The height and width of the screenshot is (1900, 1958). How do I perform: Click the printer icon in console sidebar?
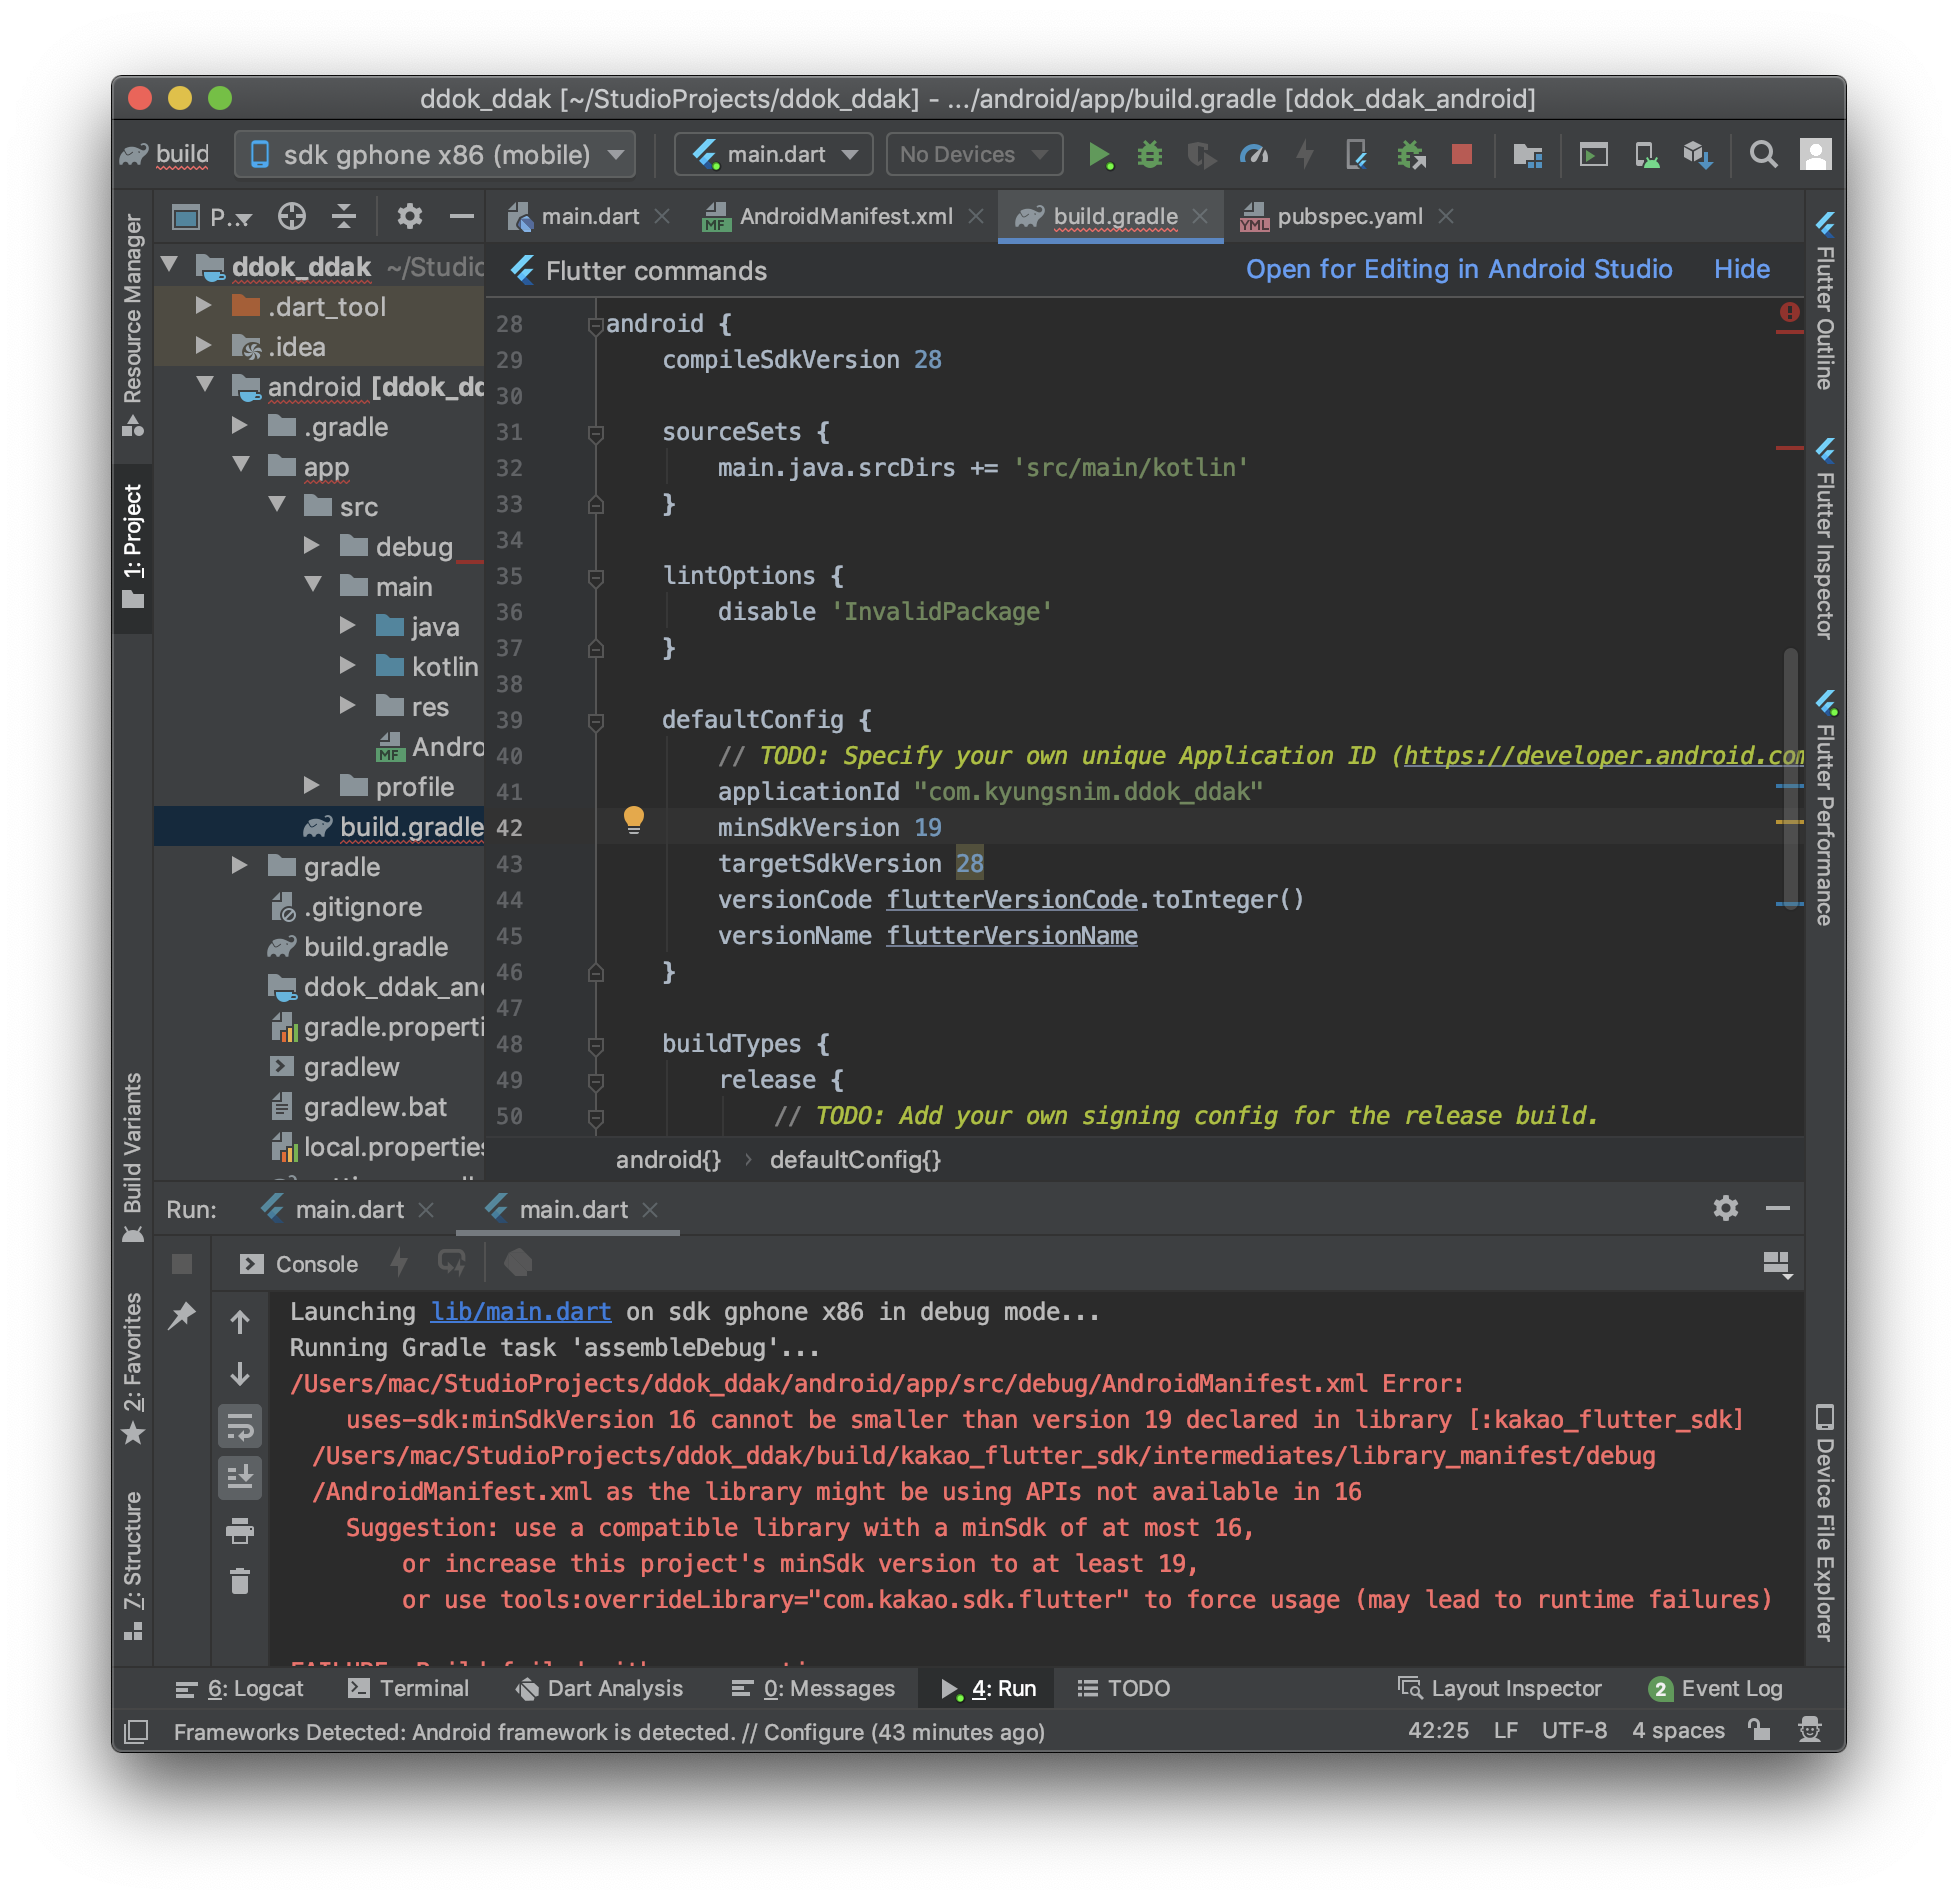pos(240,1530)
